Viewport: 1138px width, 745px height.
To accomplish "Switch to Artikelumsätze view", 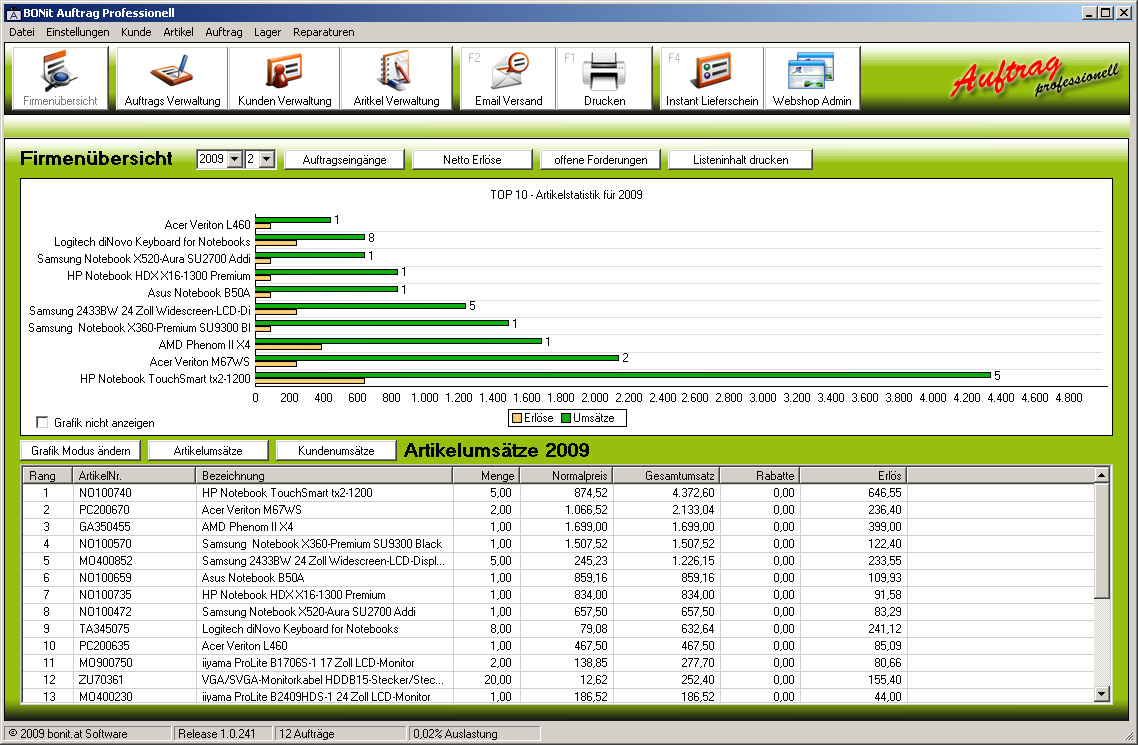I will pyautogui.click(x=208, y=450).
